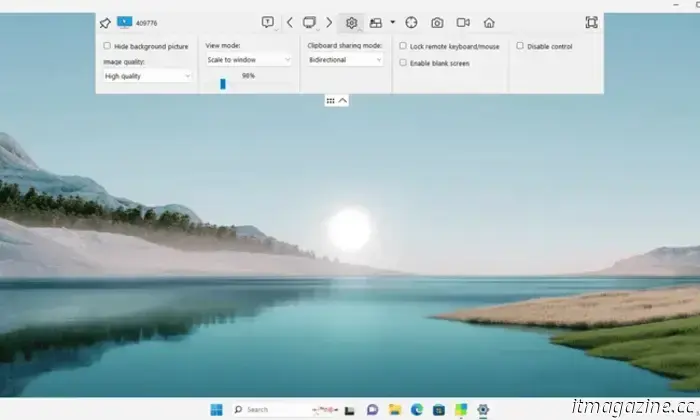Click the pin toolbar icon
This screenshot has width=700, height=420.
click(x=106, y=23)
